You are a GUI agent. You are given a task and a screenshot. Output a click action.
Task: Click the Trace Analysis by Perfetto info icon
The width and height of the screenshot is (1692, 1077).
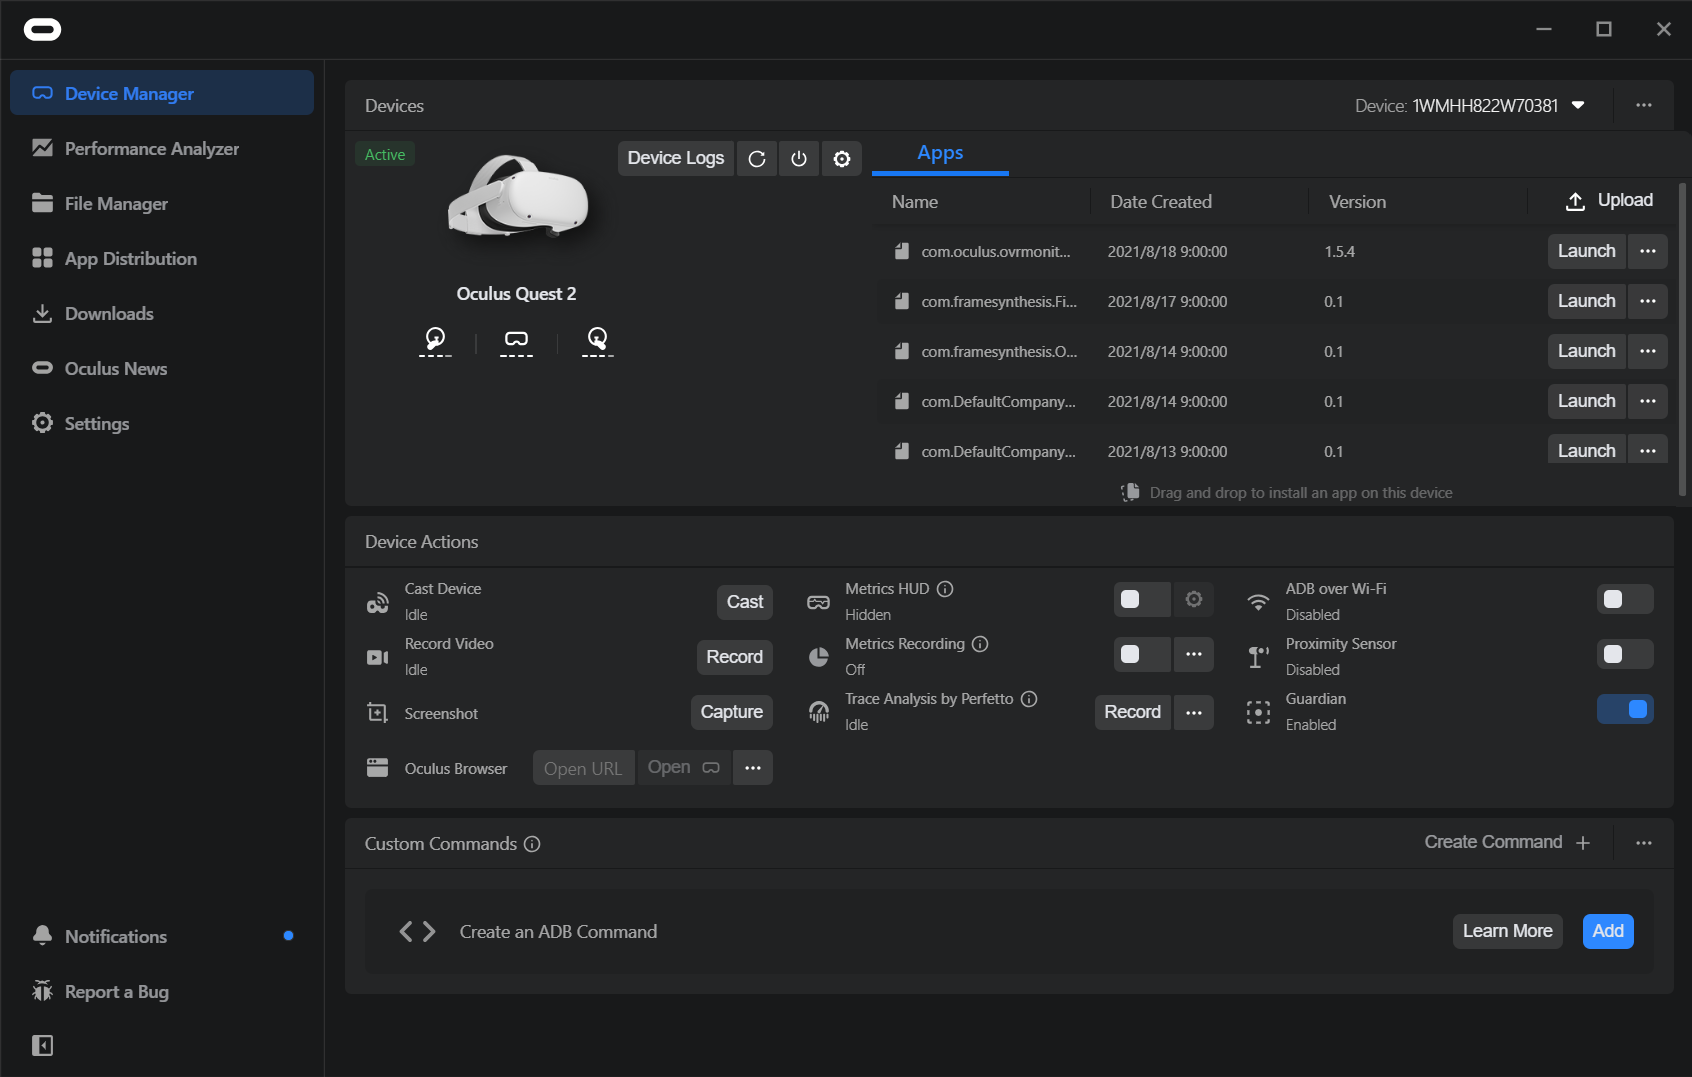1029,699
